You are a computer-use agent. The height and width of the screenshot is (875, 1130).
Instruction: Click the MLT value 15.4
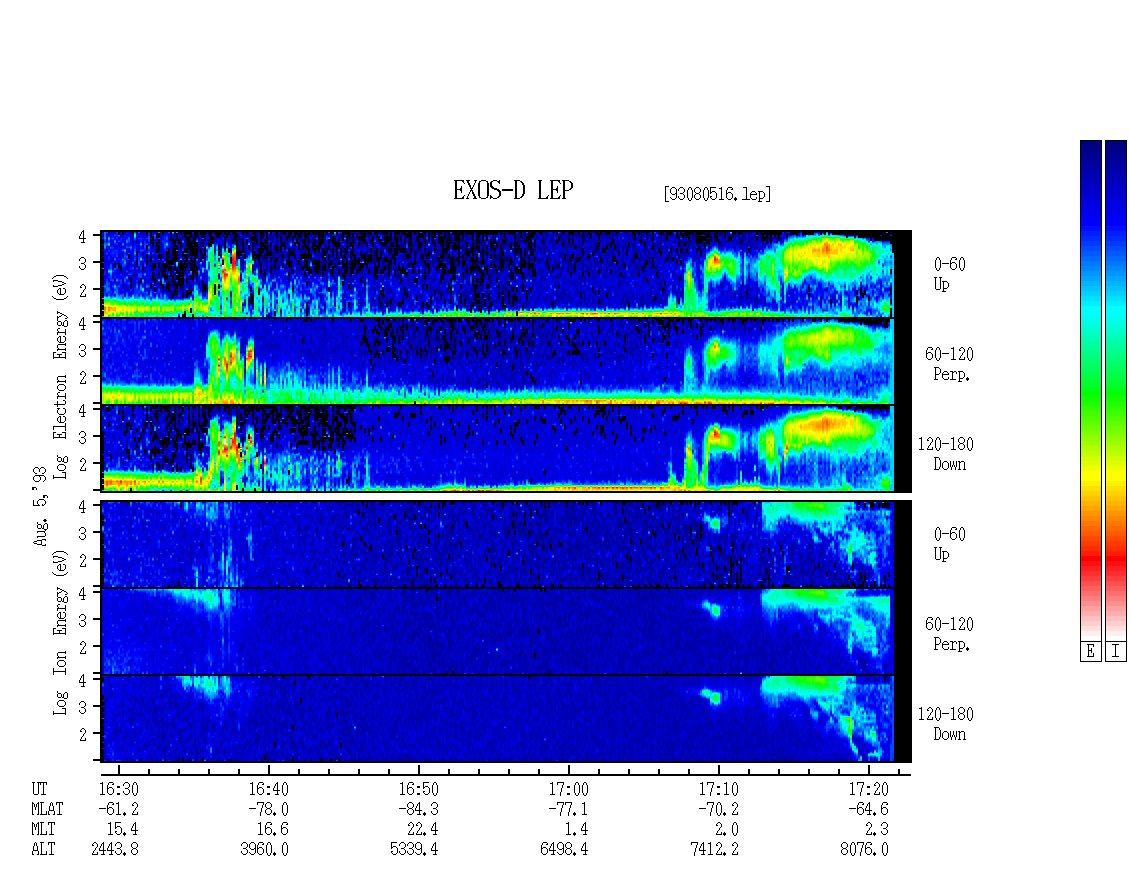(123, 830)
